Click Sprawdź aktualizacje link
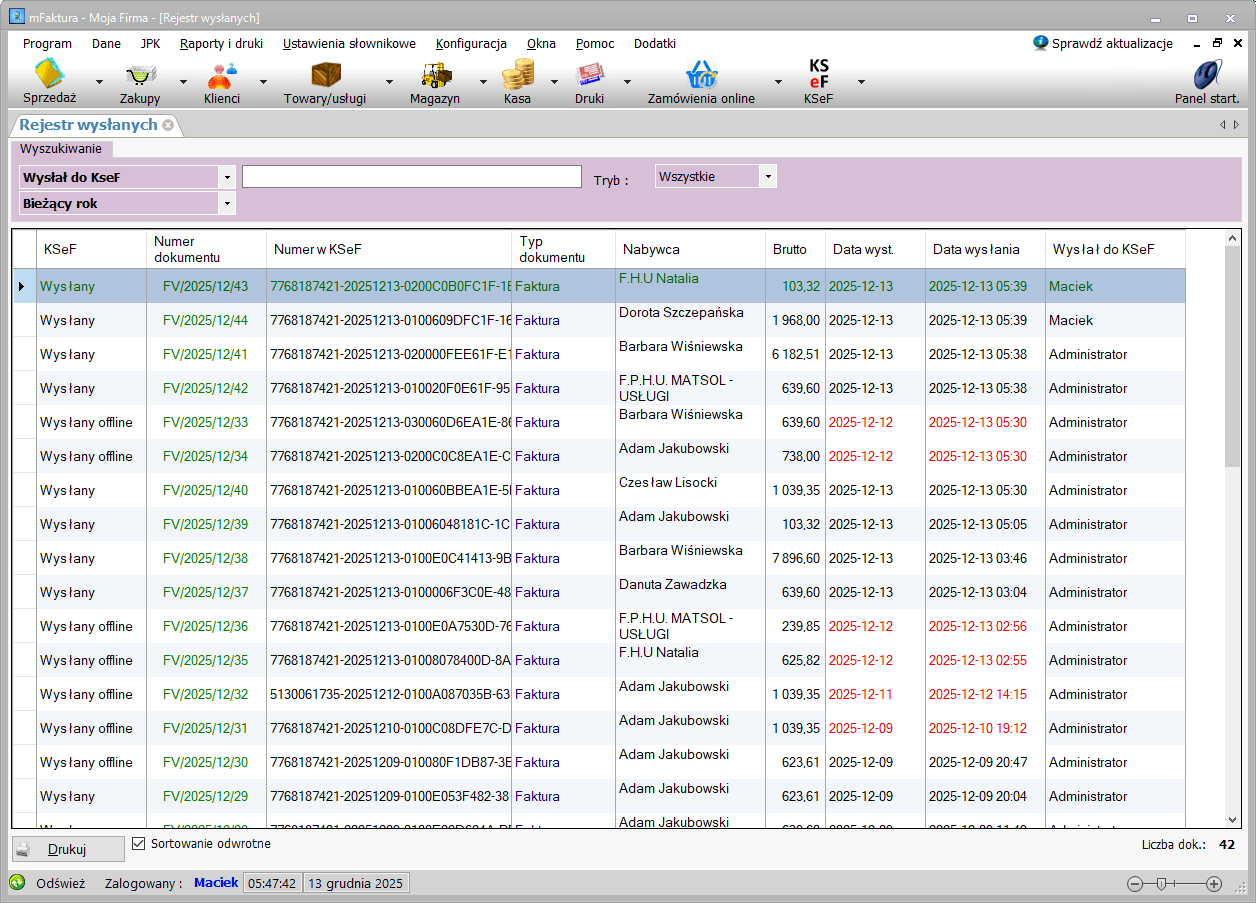Viewport: 1256px width, 903px height. (x=1111, y=44)
